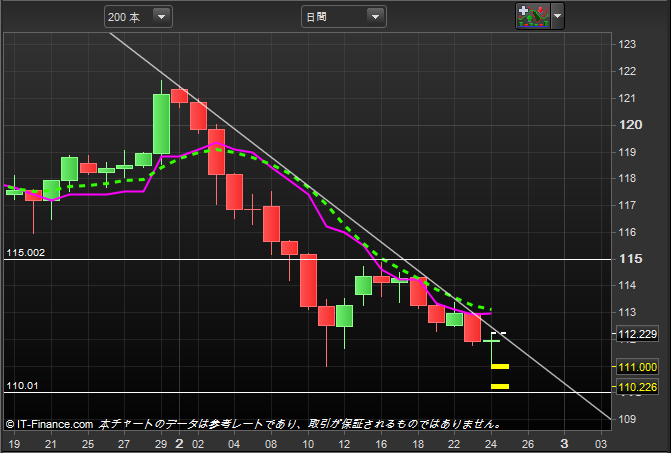This screenshot has width=671, height=453.
Task: Click date axis label 29
Action: [x=160, y=444]
